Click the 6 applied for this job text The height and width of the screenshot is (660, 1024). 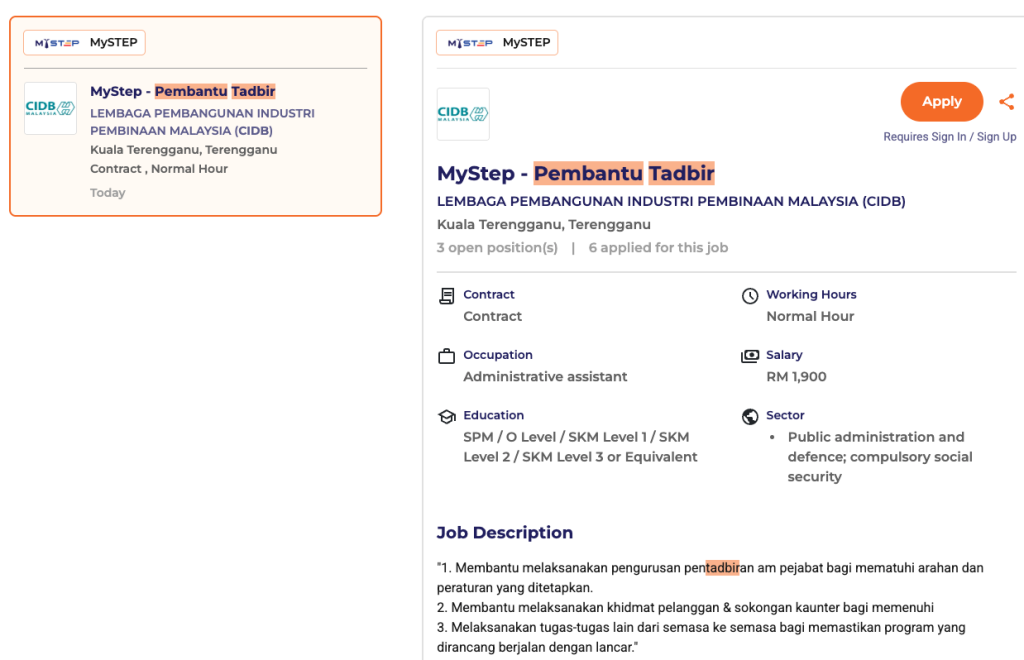click(658, 248)
